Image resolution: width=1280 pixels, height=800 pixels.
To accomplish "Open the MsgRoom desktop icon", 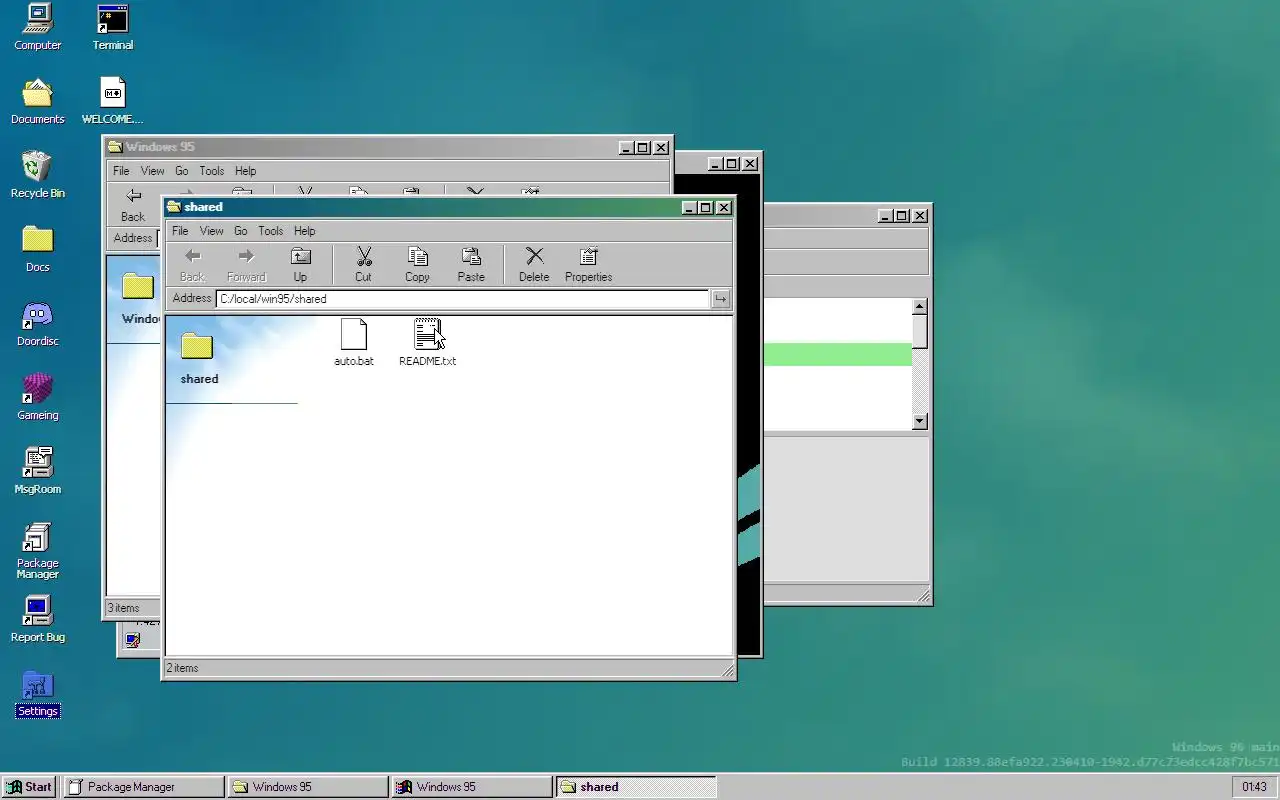I will click(x=37, y=471).
